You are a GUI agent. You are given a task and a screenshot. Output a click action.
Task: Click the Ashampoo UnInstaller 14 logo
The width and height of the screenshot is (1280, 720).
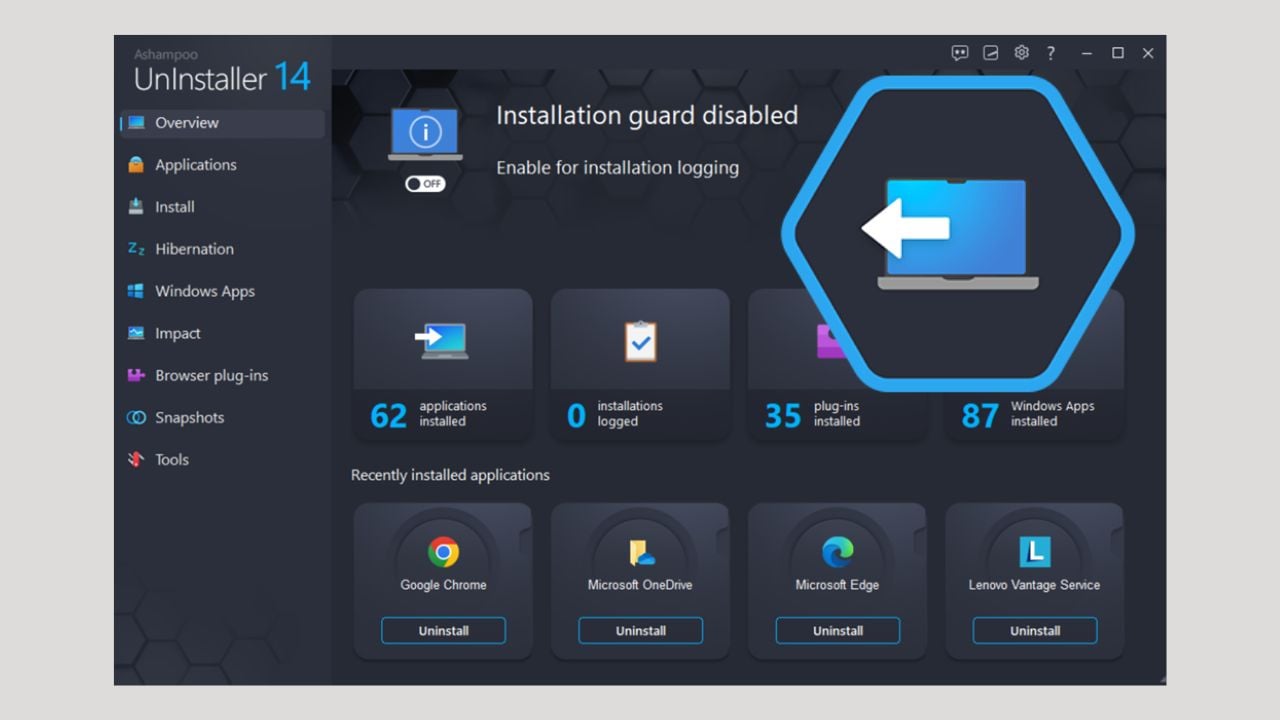point(222,71)
